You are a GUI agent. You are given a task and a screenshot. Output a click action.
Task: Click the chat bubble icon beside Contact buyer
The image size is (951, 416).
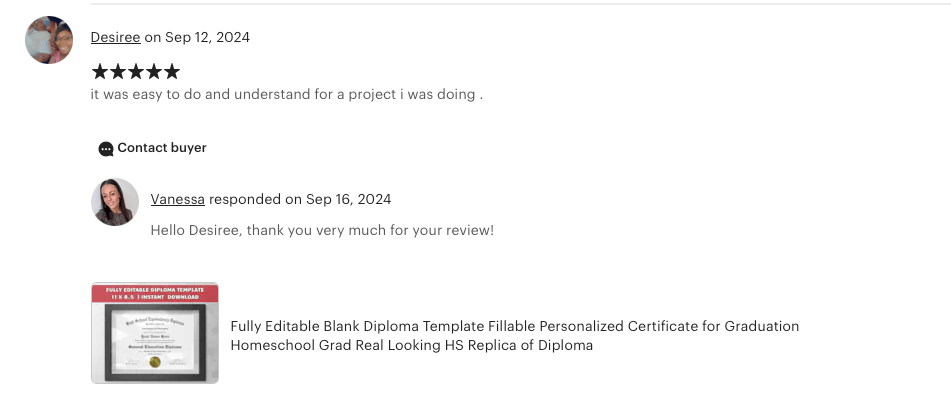click(106, 149)
